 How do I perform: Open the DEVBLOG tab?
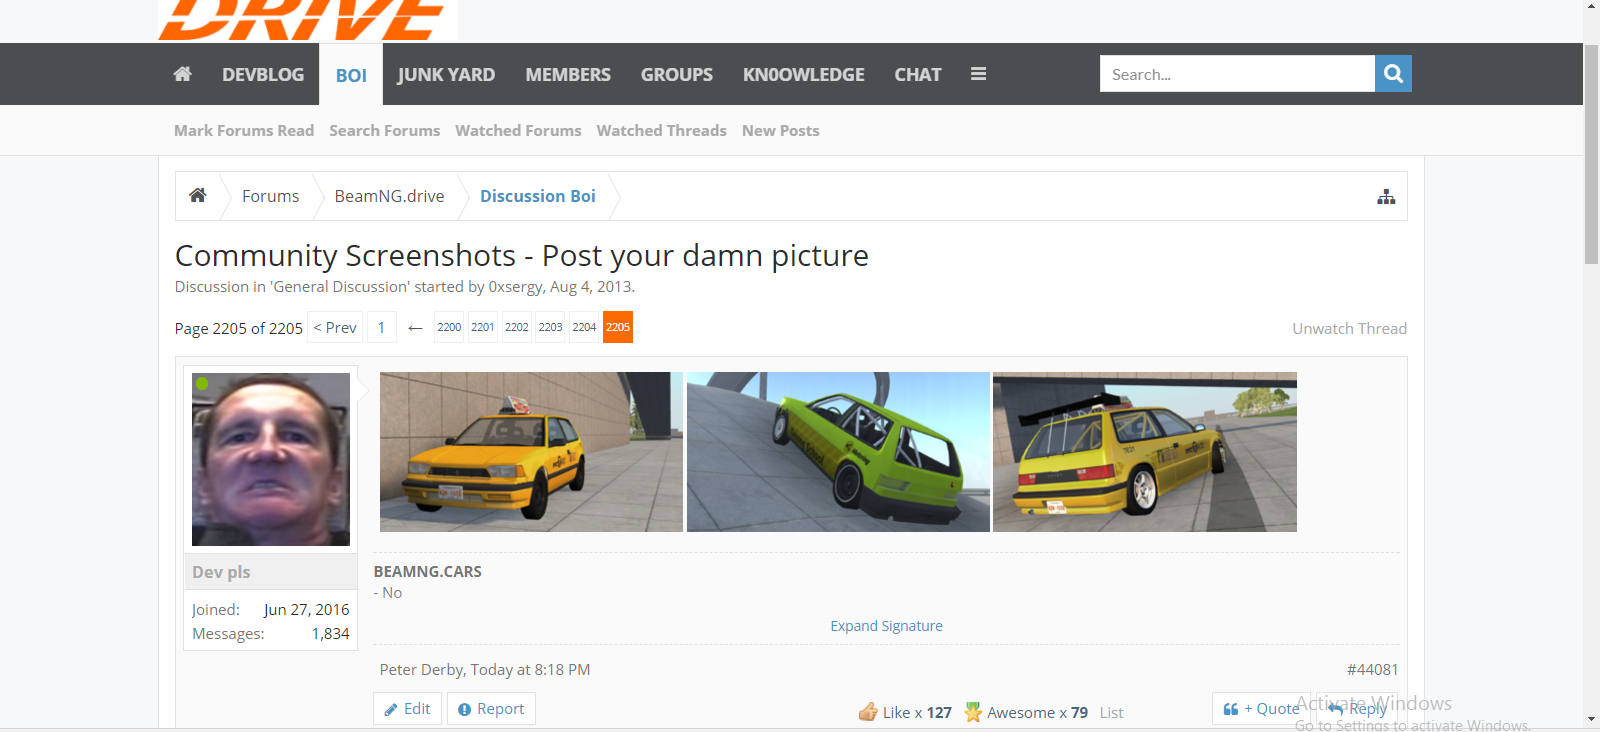(263, 75)
